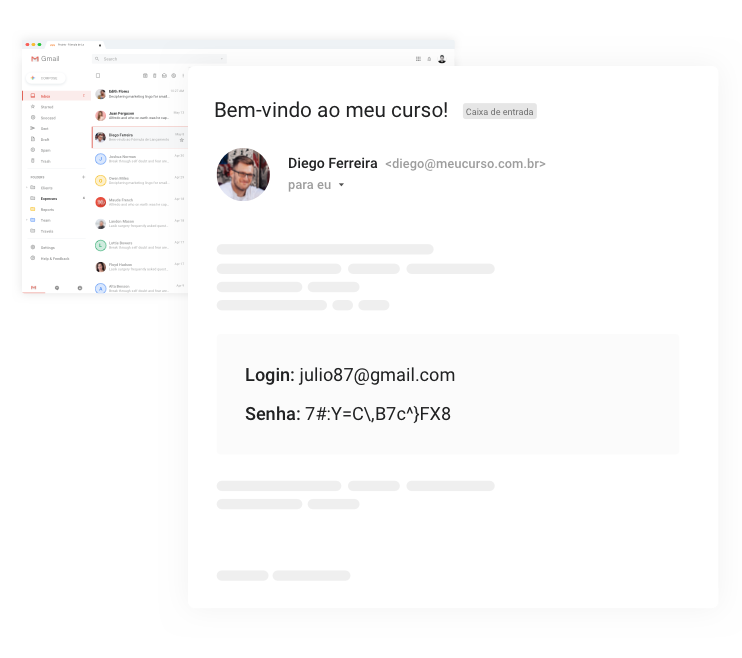Screen dimensions: 742x658
Task: Click the Compose button
Action: point(45,78)
